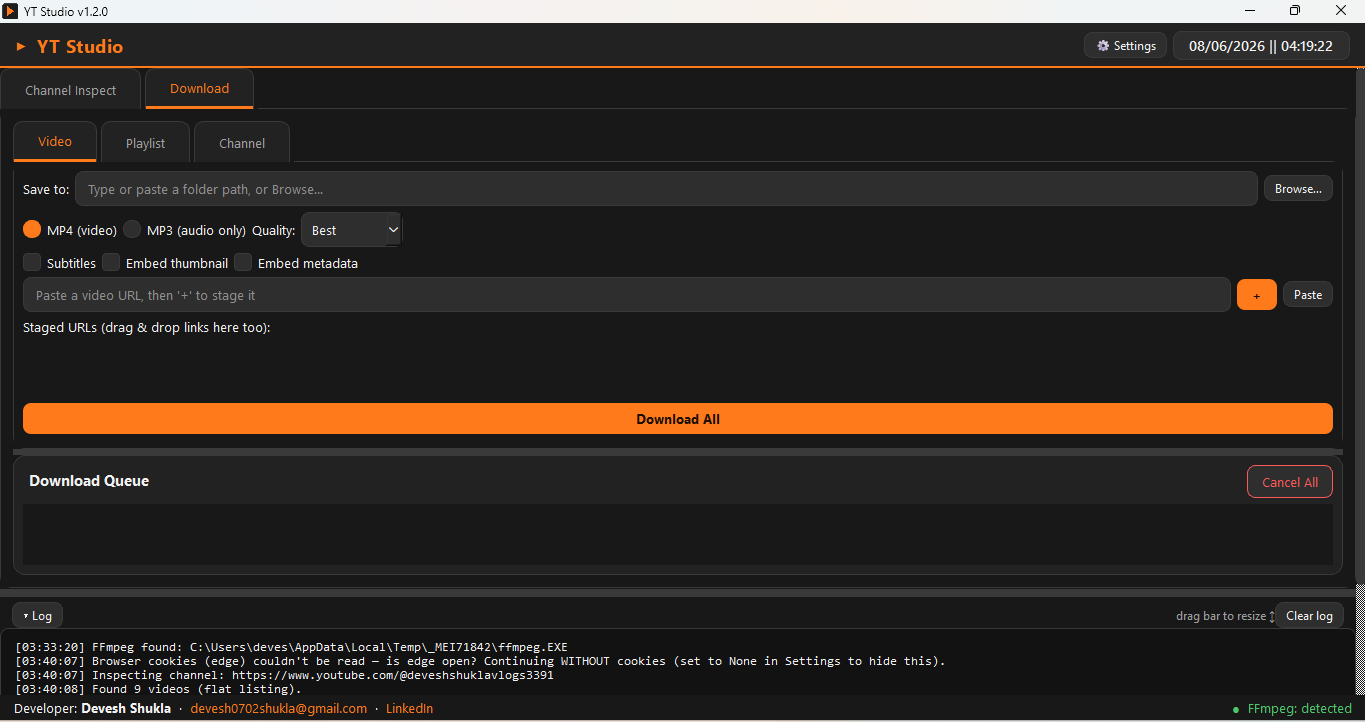
Task: Click the date and time display
Action: 1261,46
